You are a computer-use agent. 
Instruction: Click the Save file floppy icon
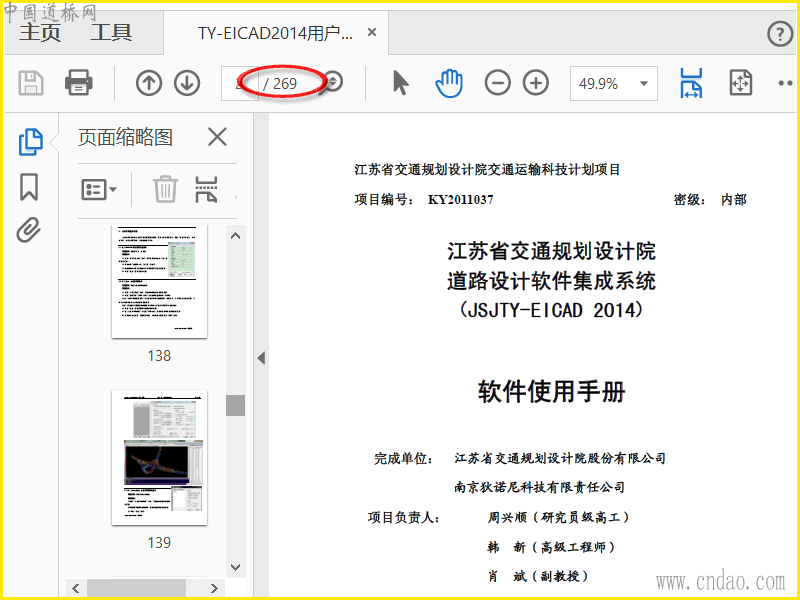click(x=31, y=83)
